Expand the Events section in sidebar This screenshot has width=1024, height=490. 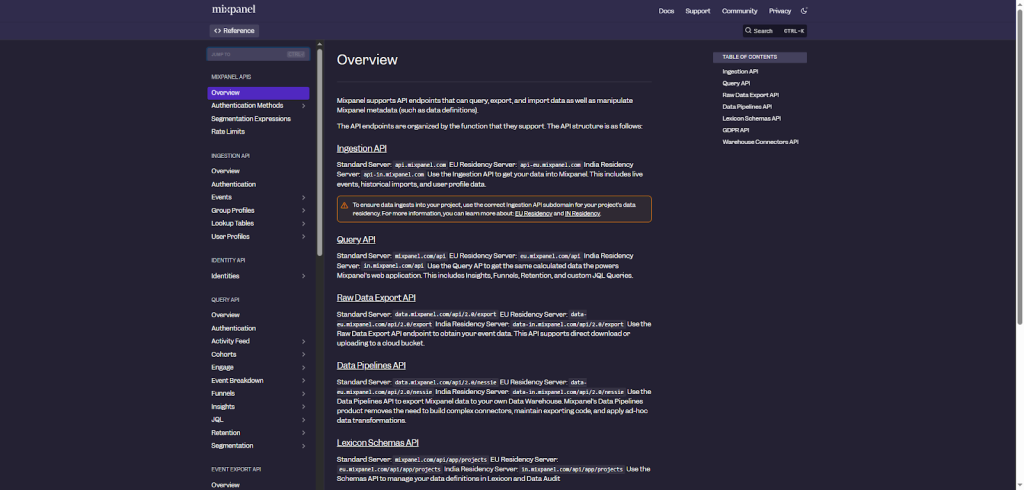click(303, 197)
